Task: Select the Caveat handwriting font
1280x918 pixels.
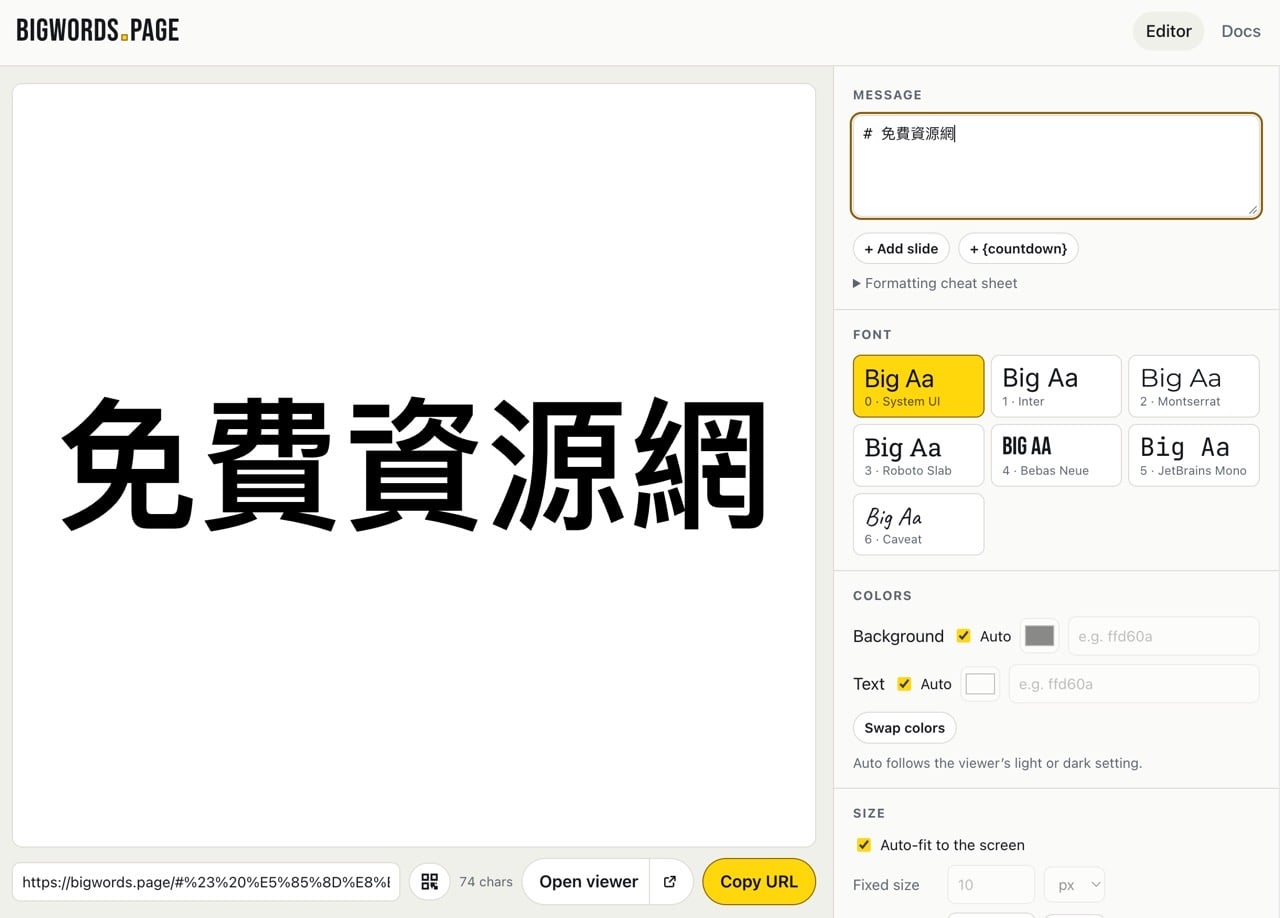Action: pyautogui.click(x=918, y=524)
